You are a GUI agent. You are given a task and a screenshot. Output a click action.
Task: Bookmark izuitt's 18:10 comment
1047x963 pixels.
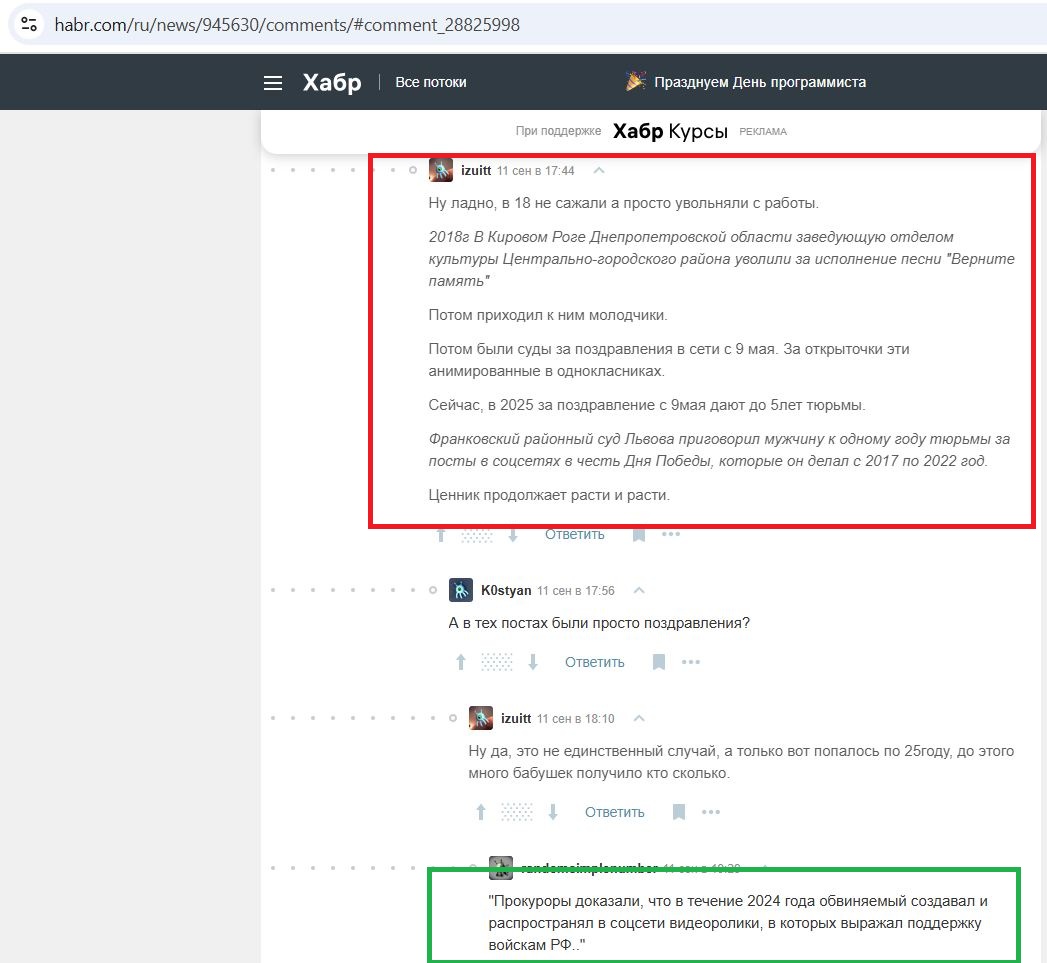(679, 812)
